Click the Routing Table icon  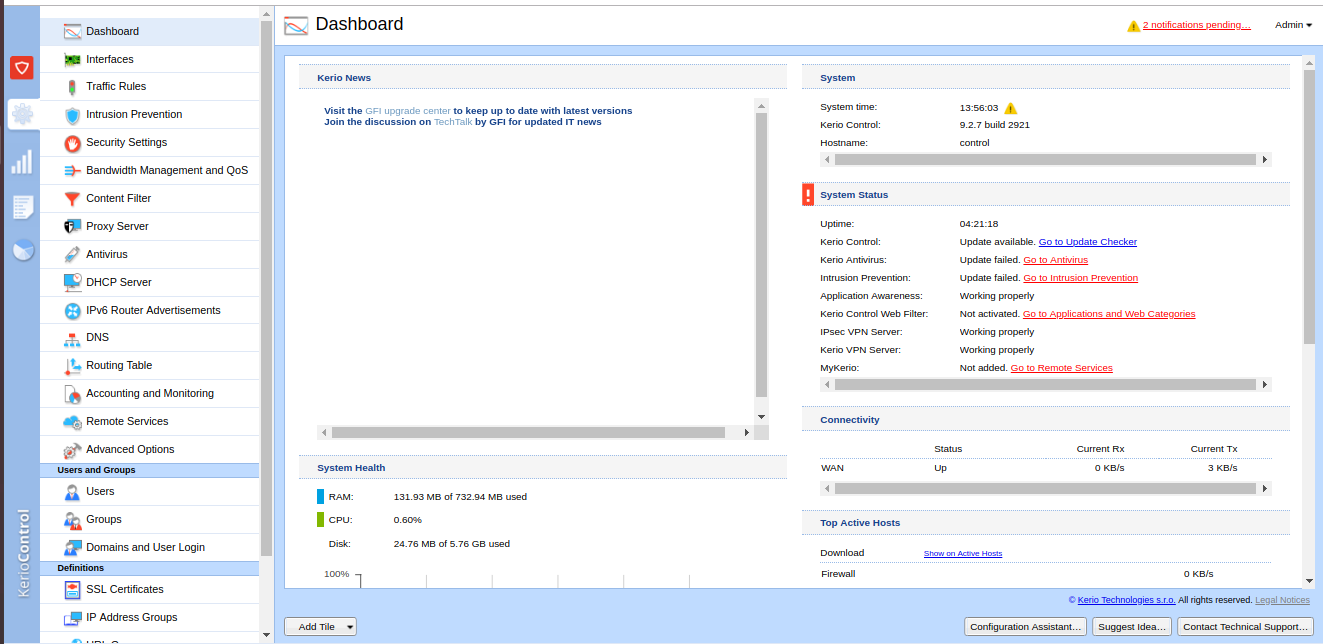click(x=71, y=366)
